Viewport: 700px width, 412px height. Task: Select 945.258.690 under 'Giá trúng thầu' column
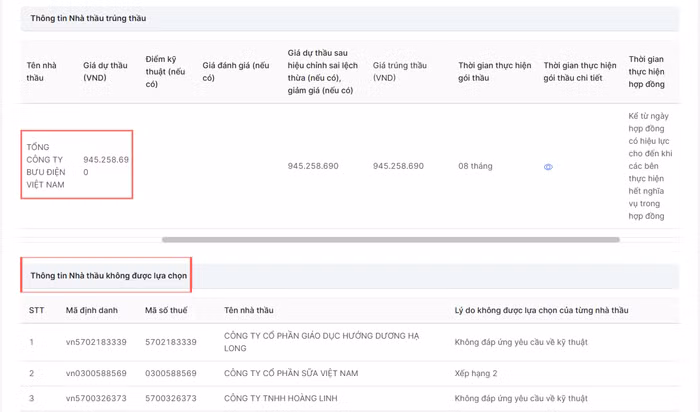point(398,166)
